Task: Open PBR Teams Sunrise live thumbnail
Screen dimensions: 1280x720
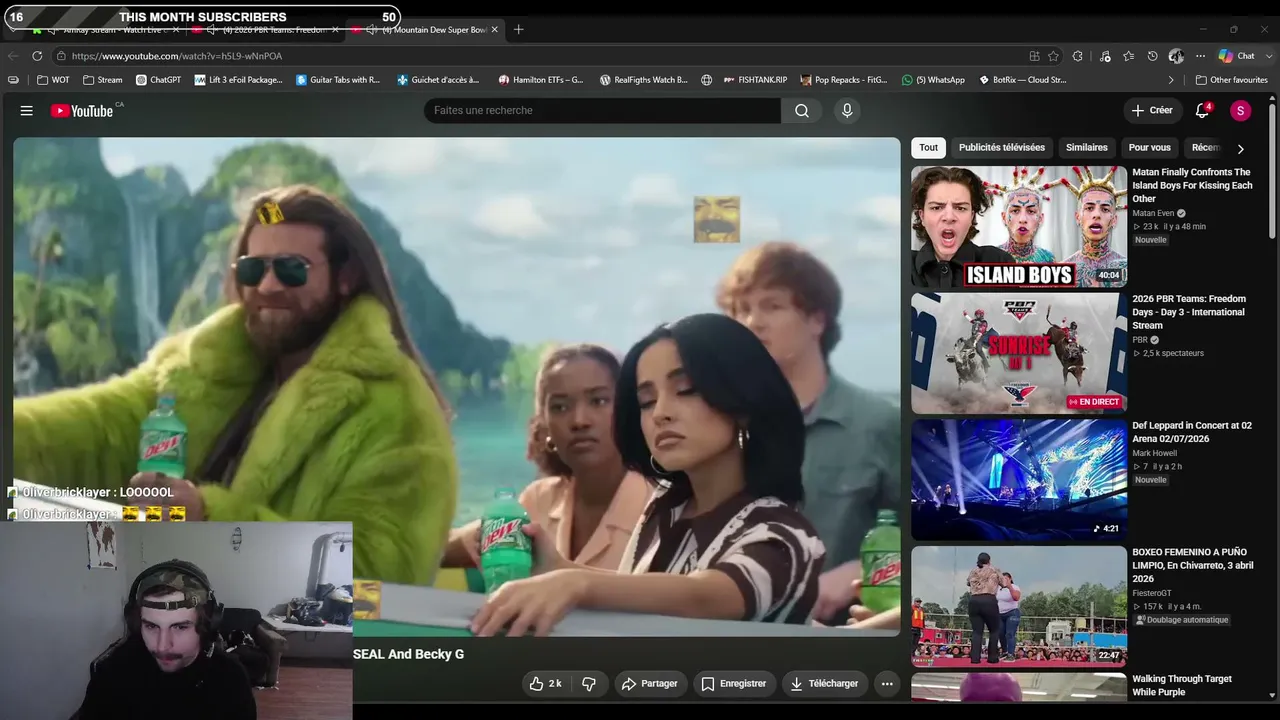Action: pyautogui.click(x=1019, y=353)
